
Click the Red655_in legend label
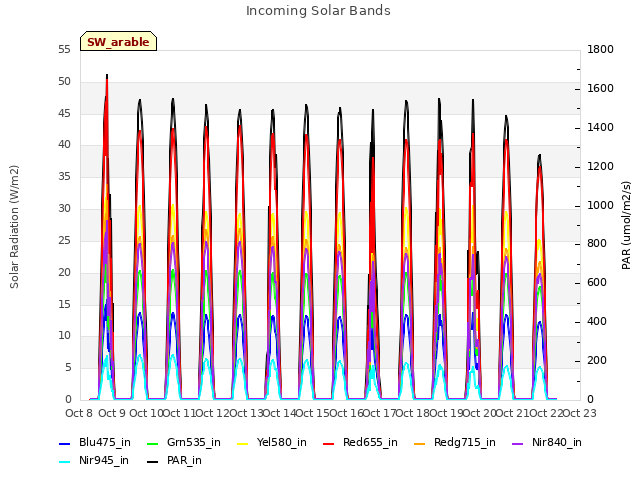pos(370,442)
